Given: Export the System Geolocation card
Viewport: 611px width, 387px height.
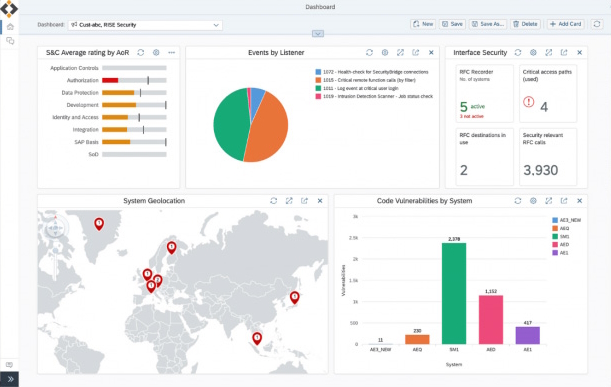Looking at the screenshot, I should click(x=304, y=201).
